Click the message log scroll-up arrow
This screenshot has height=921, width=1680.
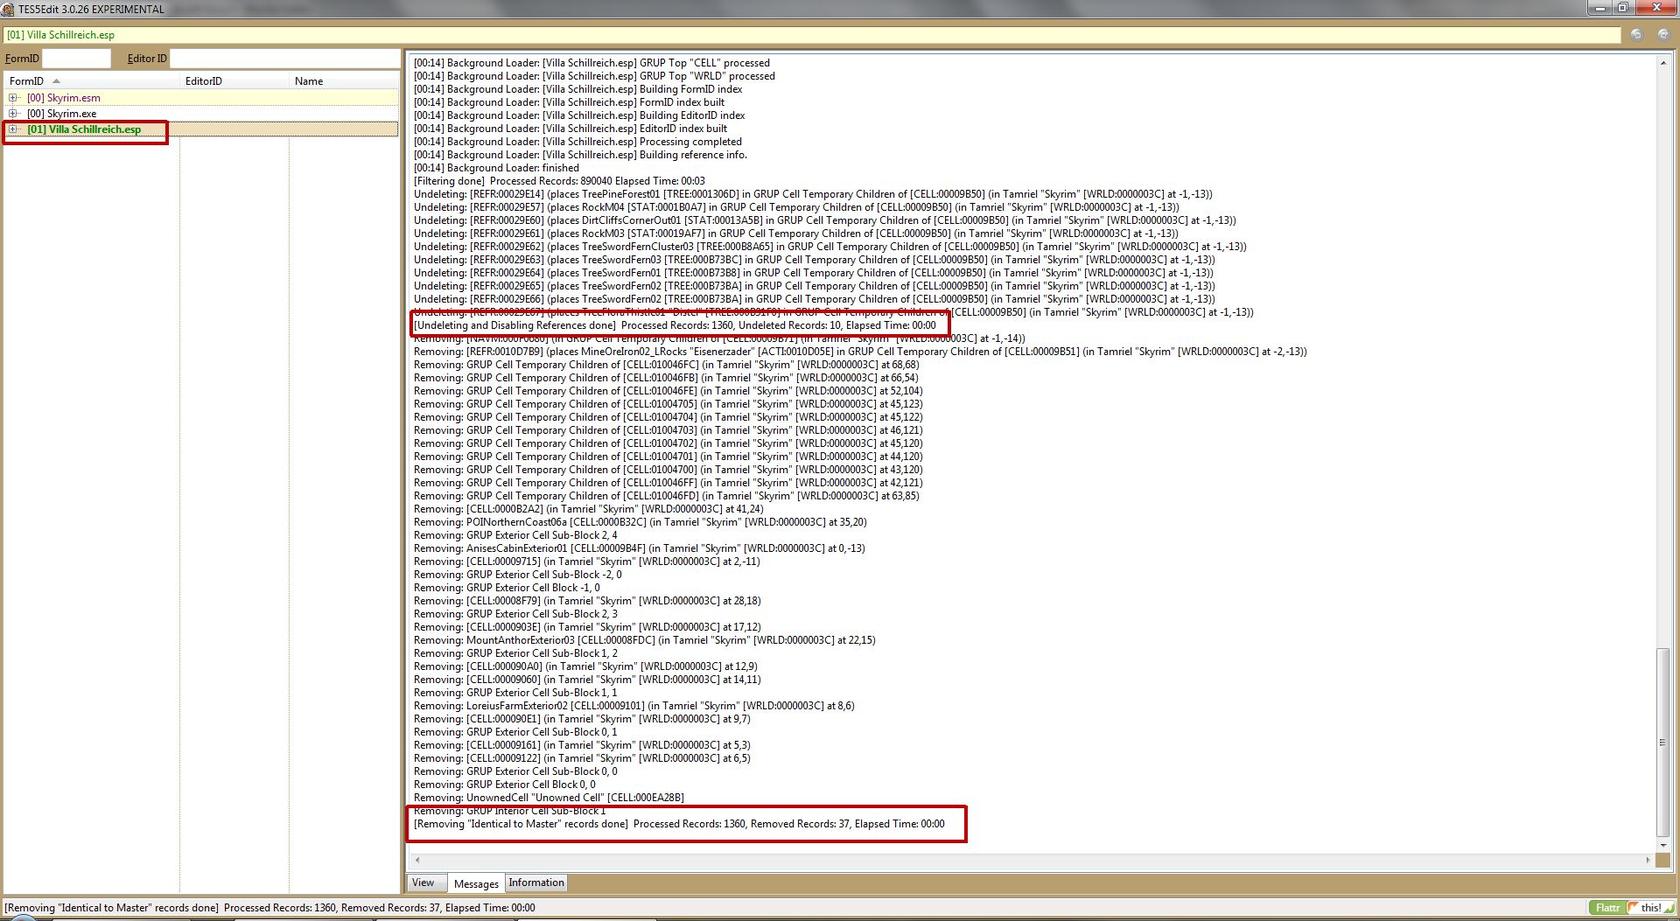pyautogui.click(x=1663, y=63)
